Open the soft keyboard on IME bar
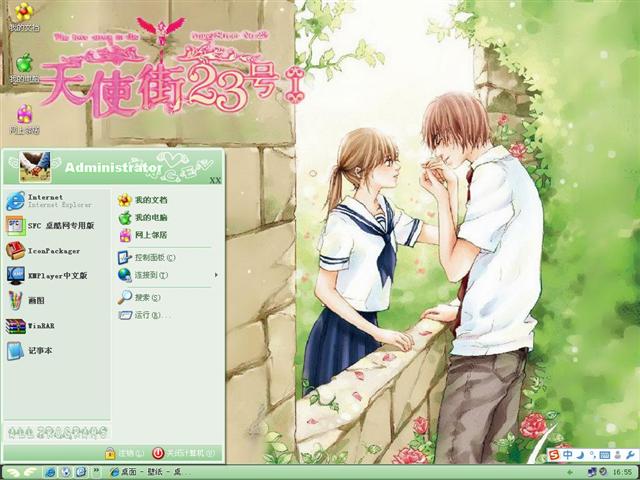This screenshot has width=640, height=480. point(604,455)
